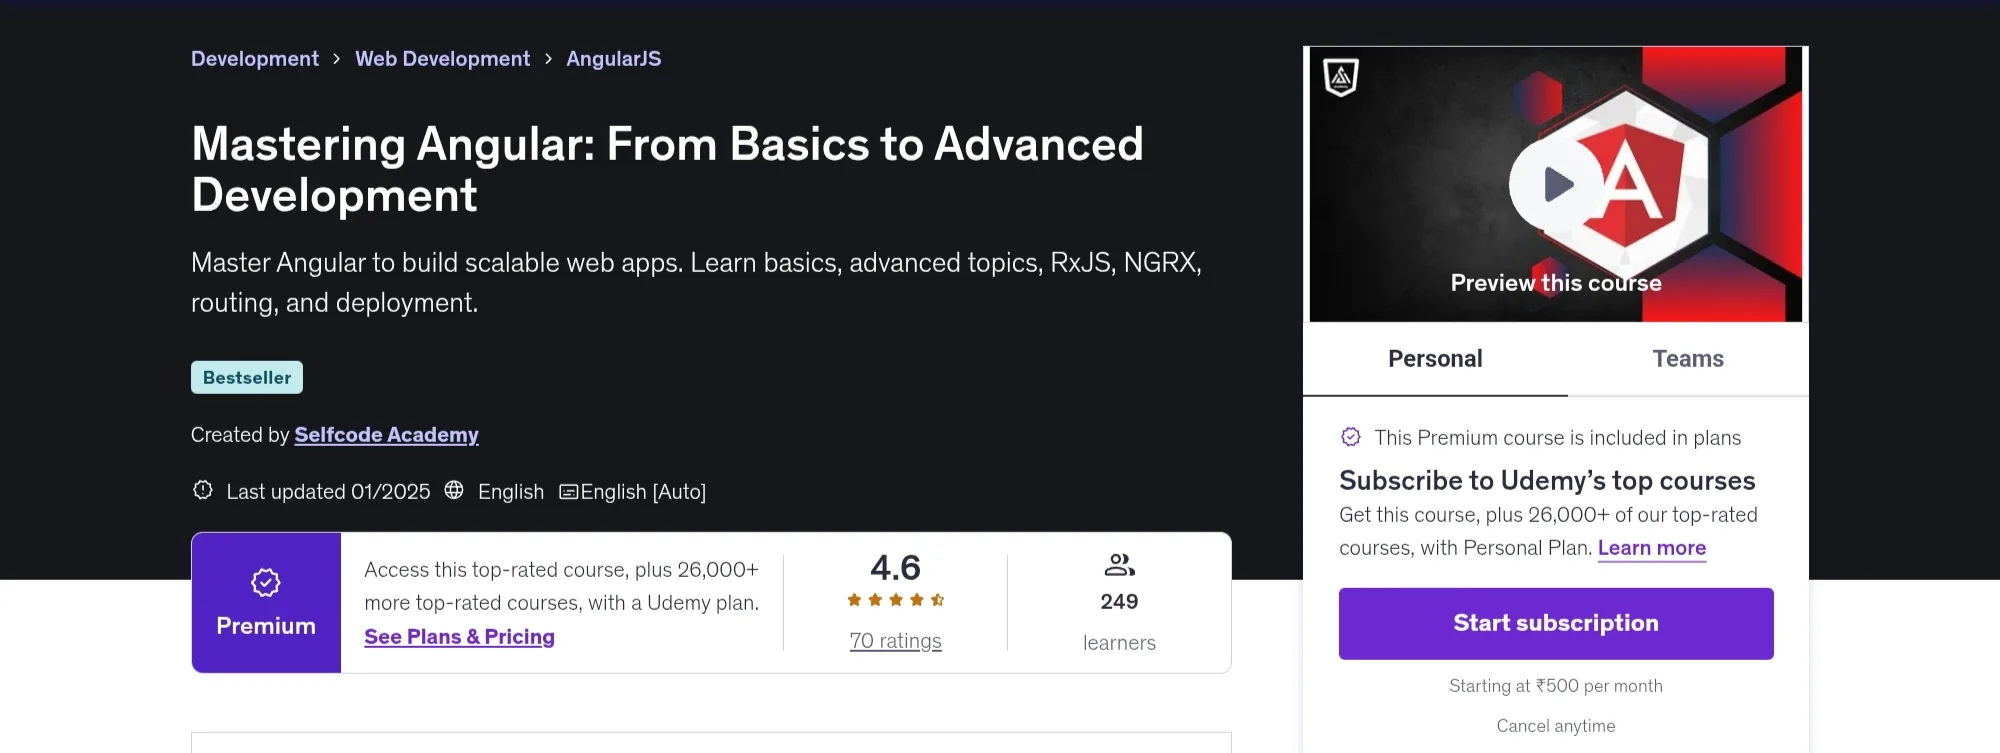Click the course title heading
This screenshot has width=2000, height=753.
click(x=667, y=169)
